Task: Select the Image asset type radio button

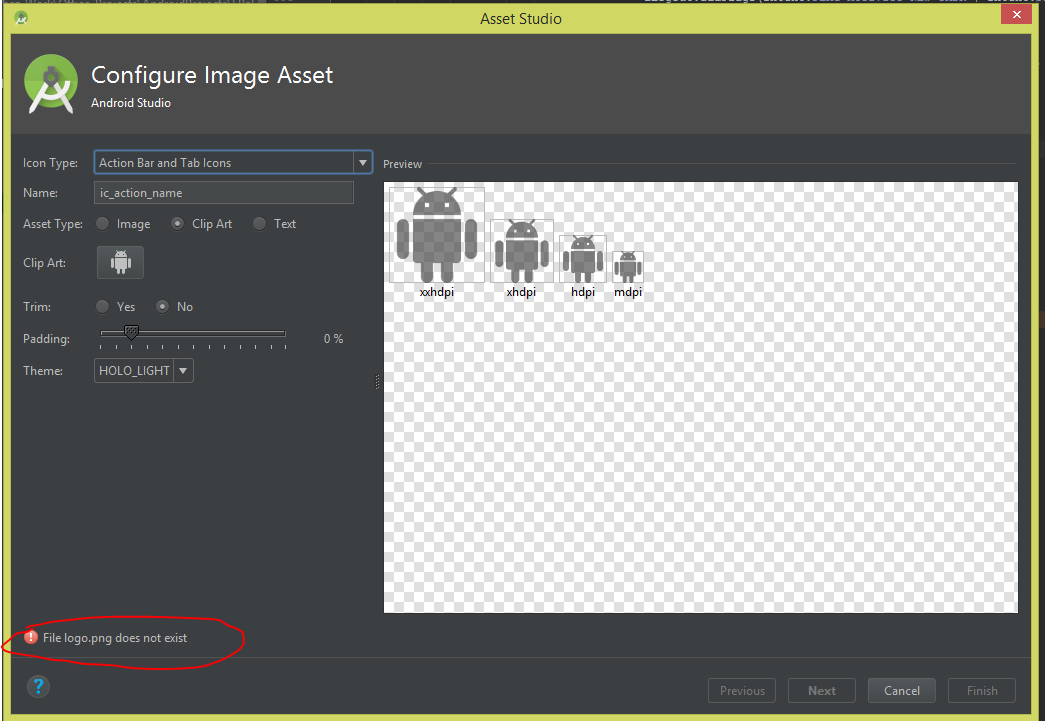Action: (102, 223)
